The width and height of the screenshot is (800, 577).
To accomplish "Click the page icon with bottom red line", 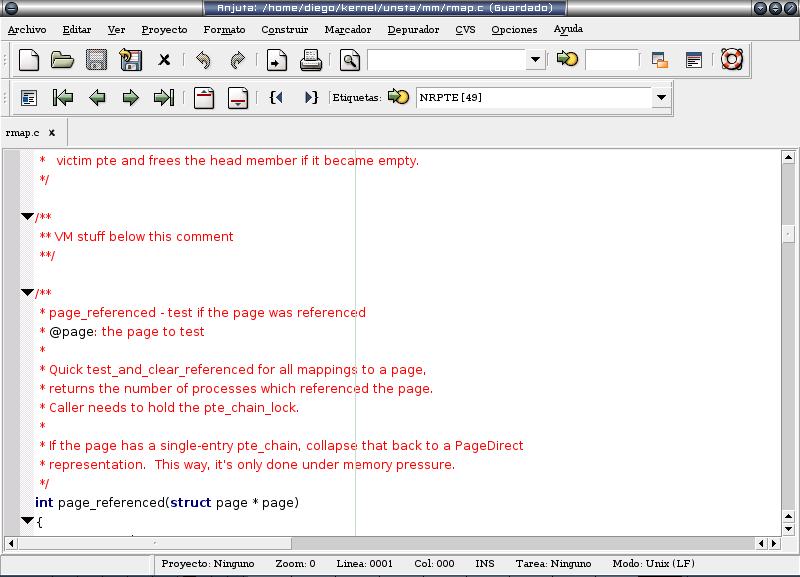I will 238,98.
